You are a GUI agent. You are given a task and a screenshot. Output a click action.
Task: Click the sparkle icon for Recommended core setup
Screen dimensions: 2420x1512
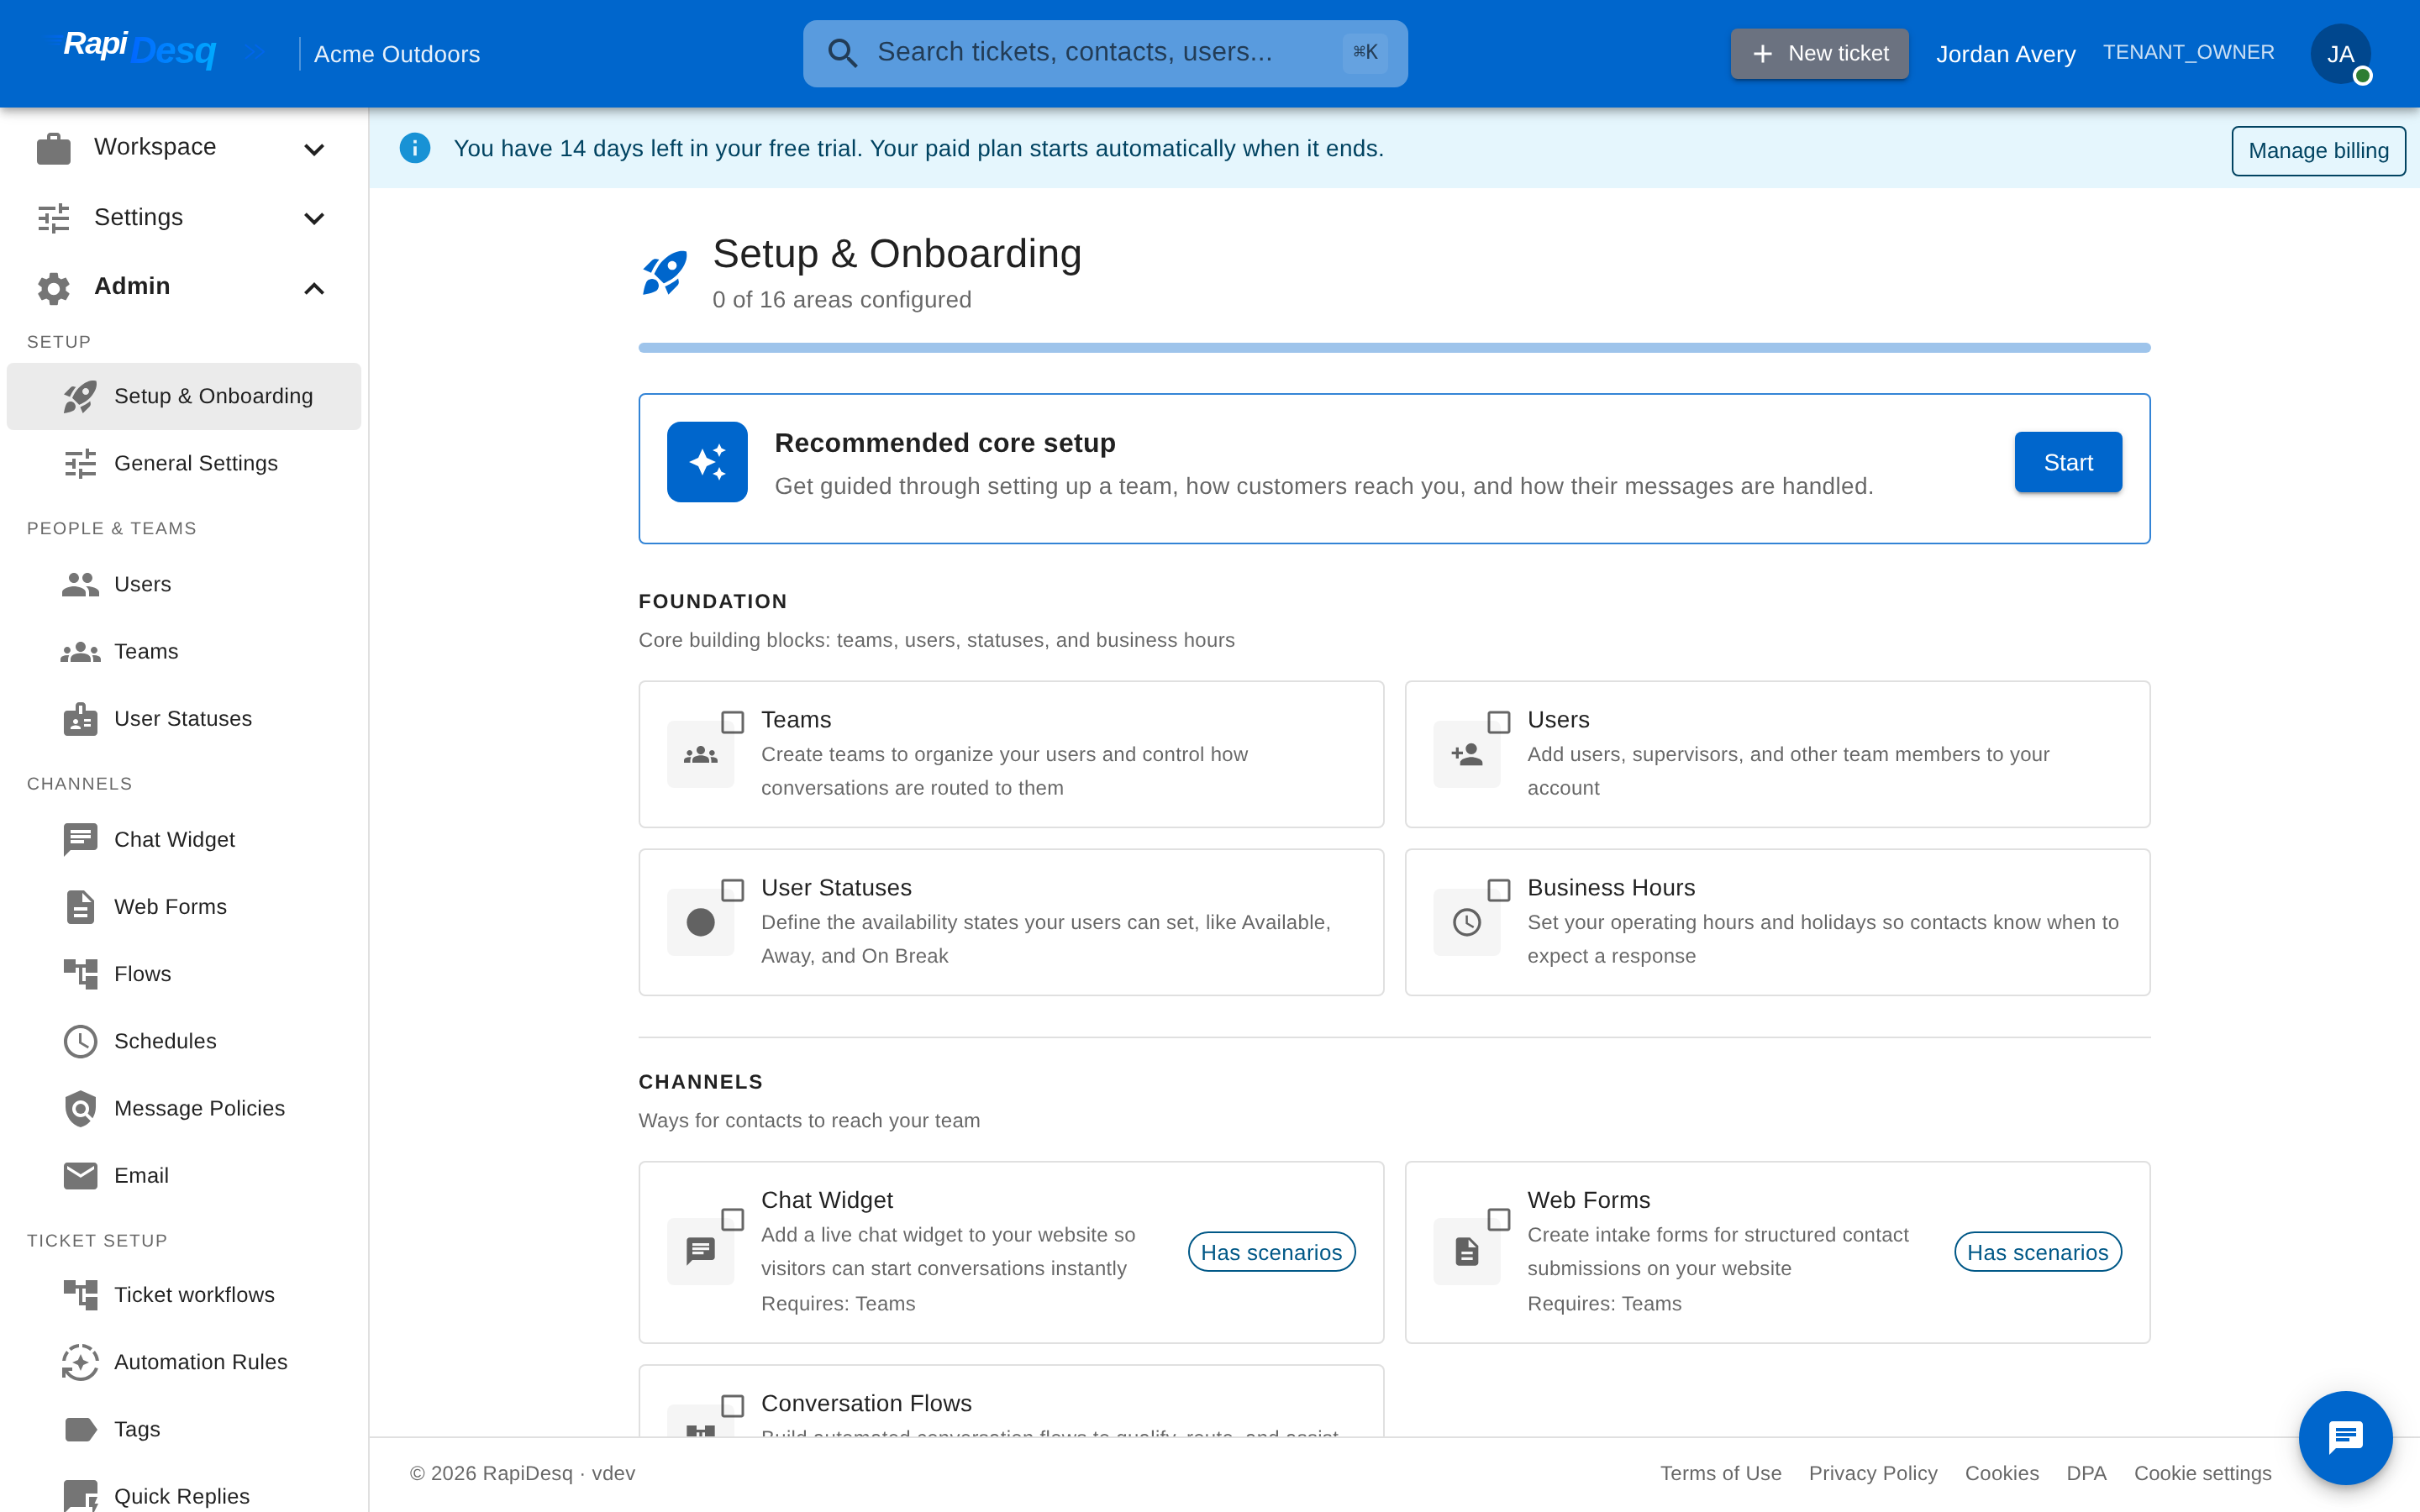tap(707, 462)
